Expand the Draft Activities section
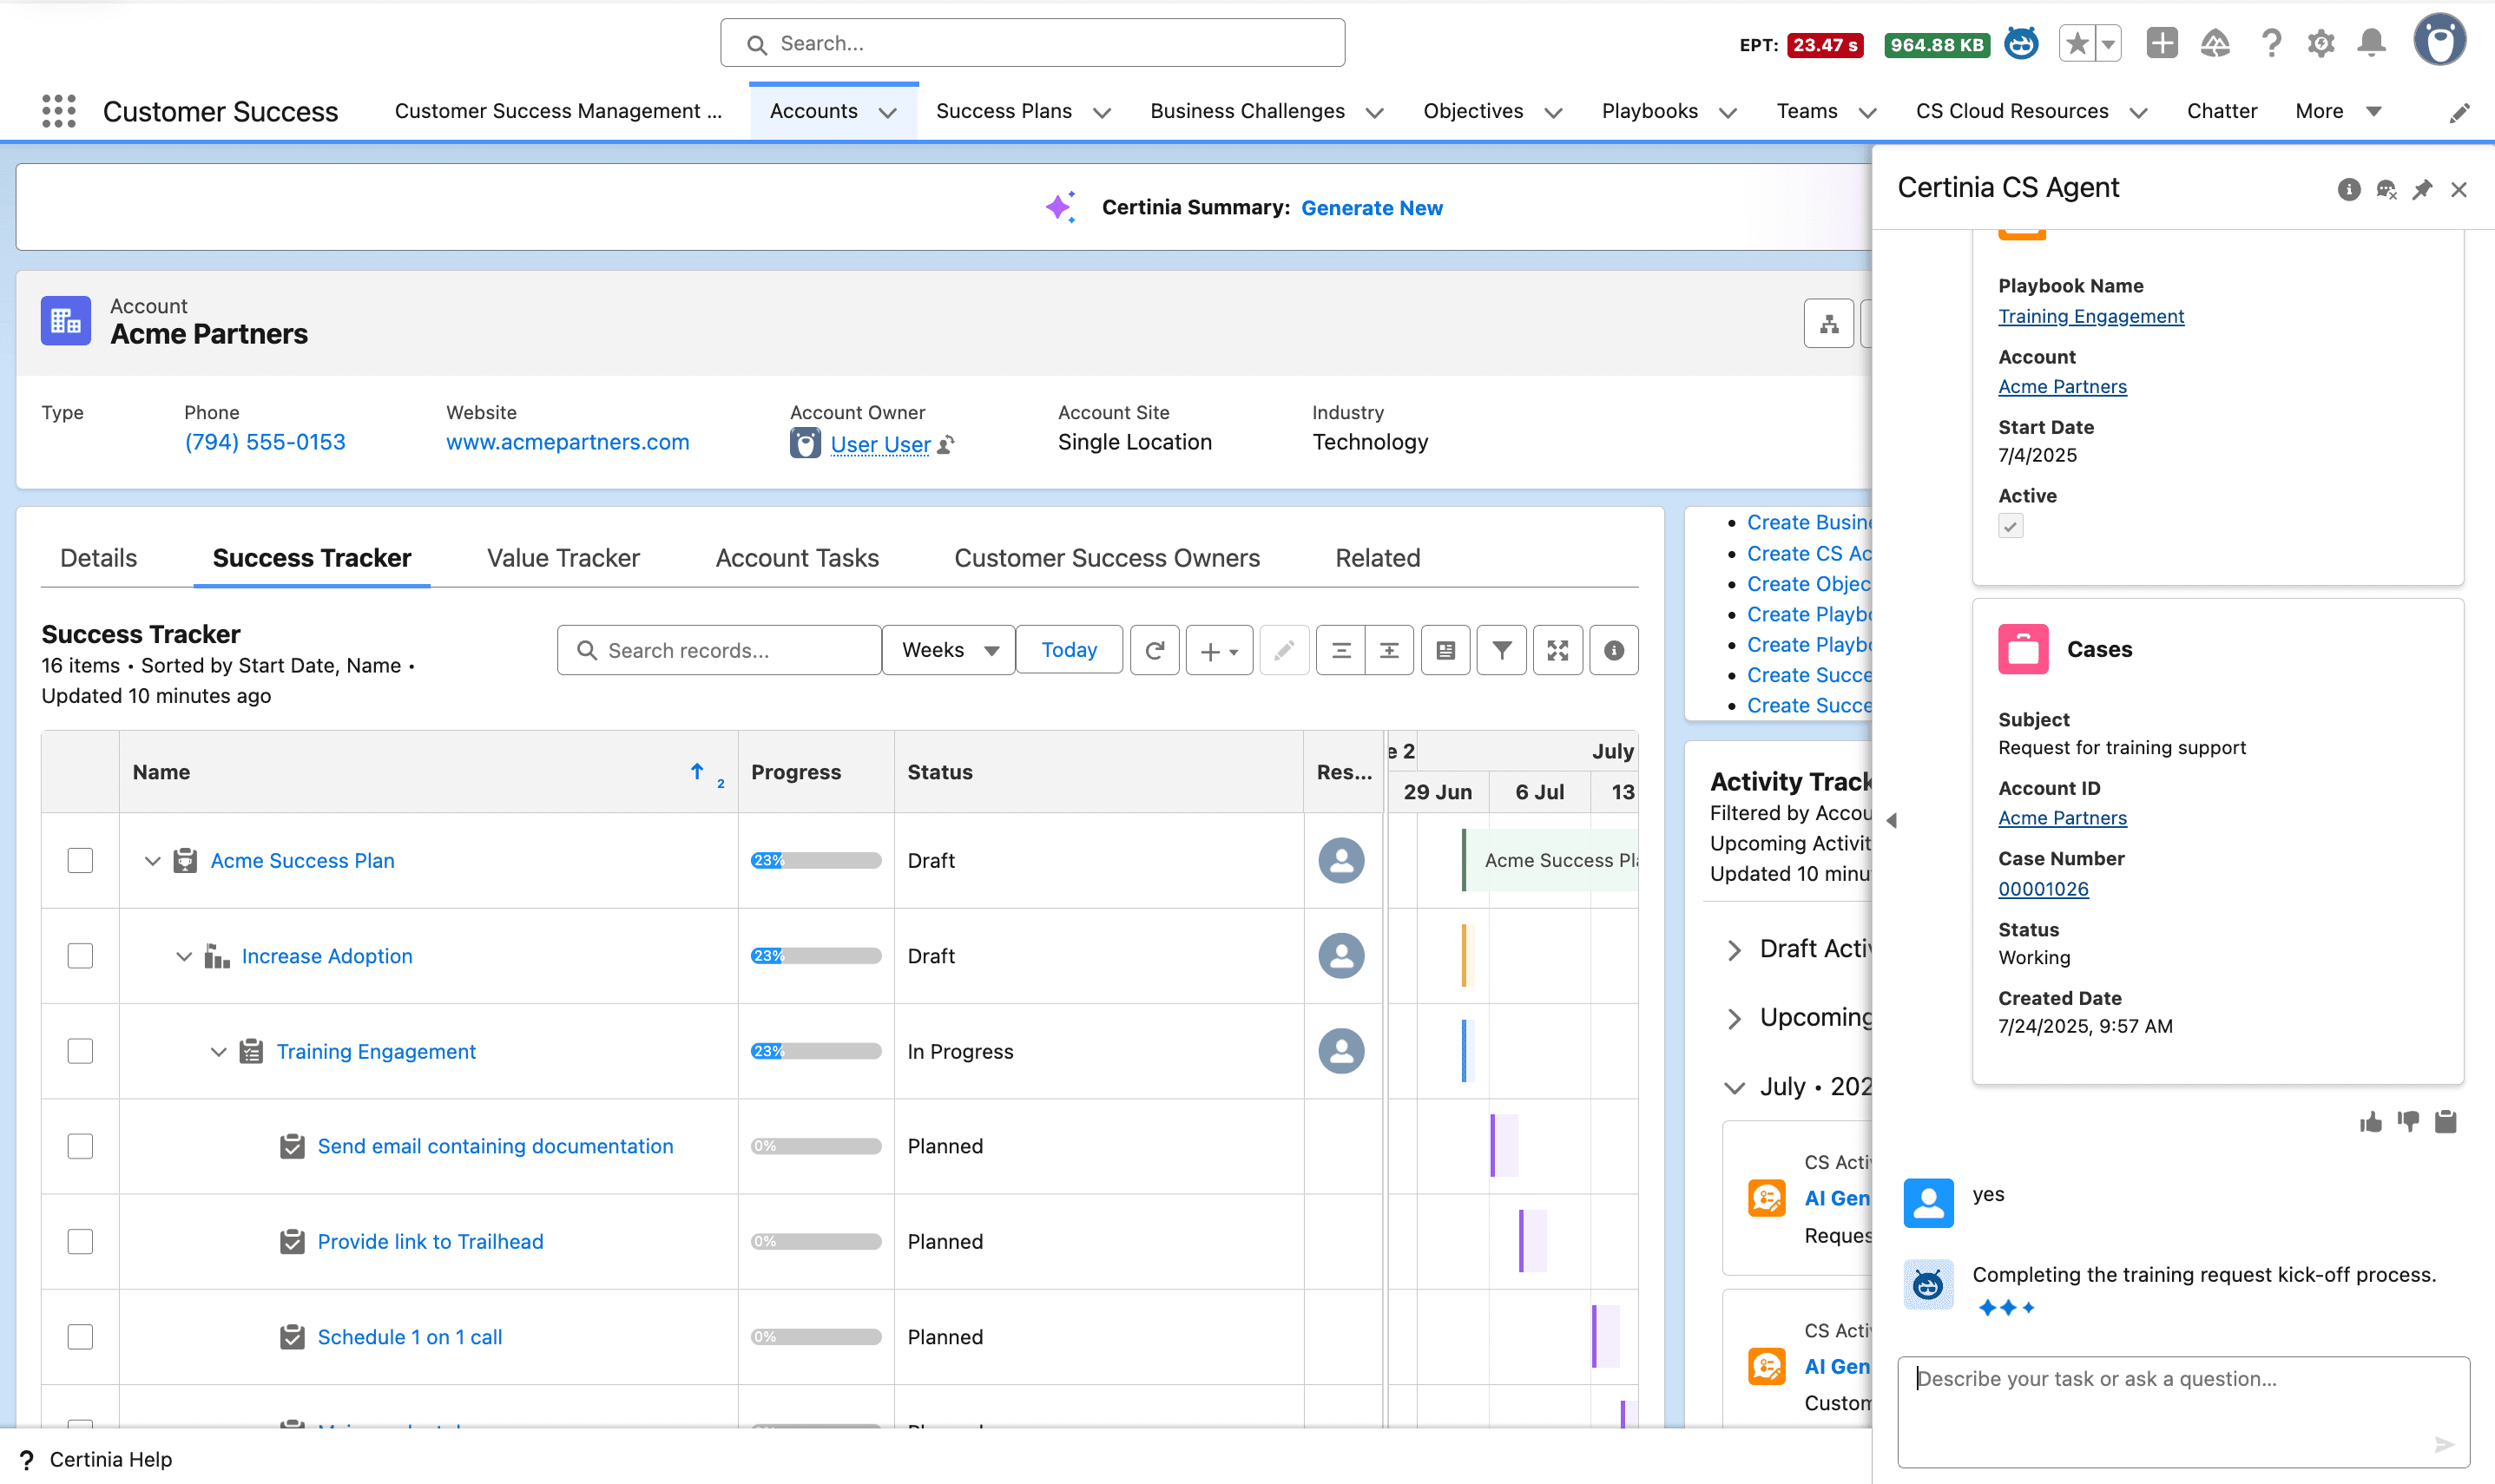This screenshot has width=2495, height=1484. coord(1734,950)
